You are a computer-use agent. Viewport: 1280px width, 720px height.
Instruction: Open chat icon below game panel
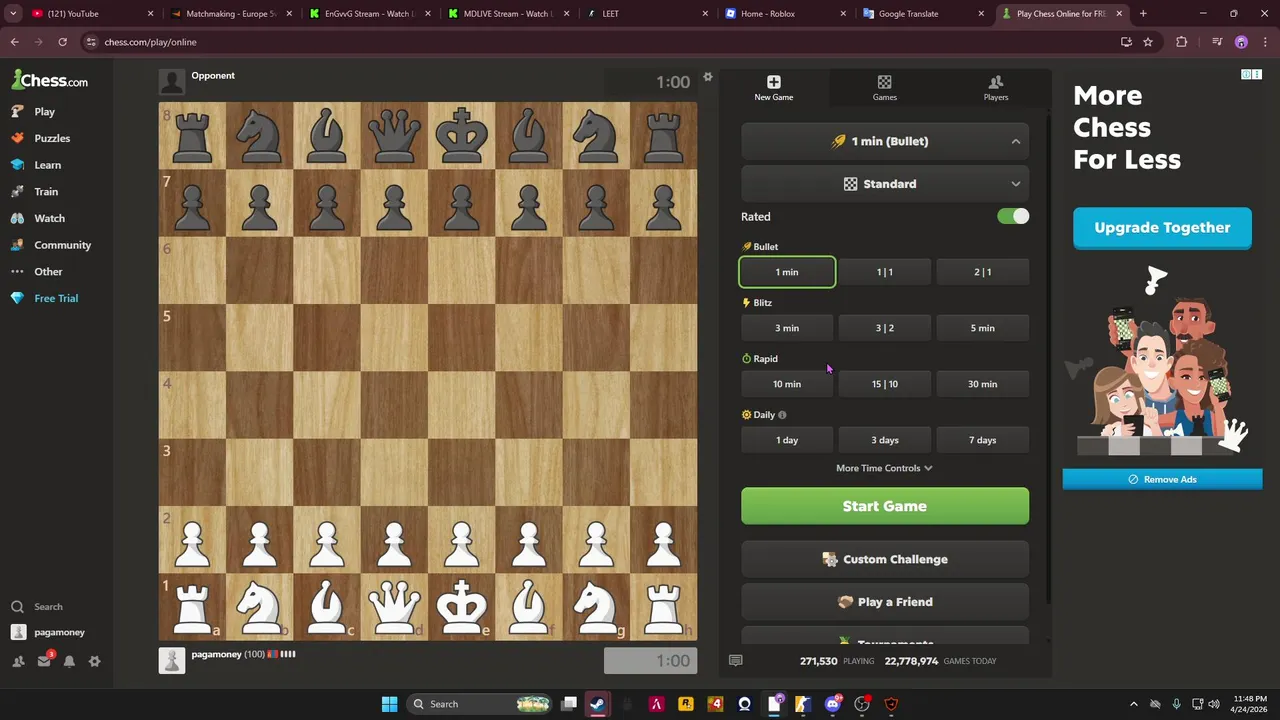pyautogui.click(x=736, y=661)
